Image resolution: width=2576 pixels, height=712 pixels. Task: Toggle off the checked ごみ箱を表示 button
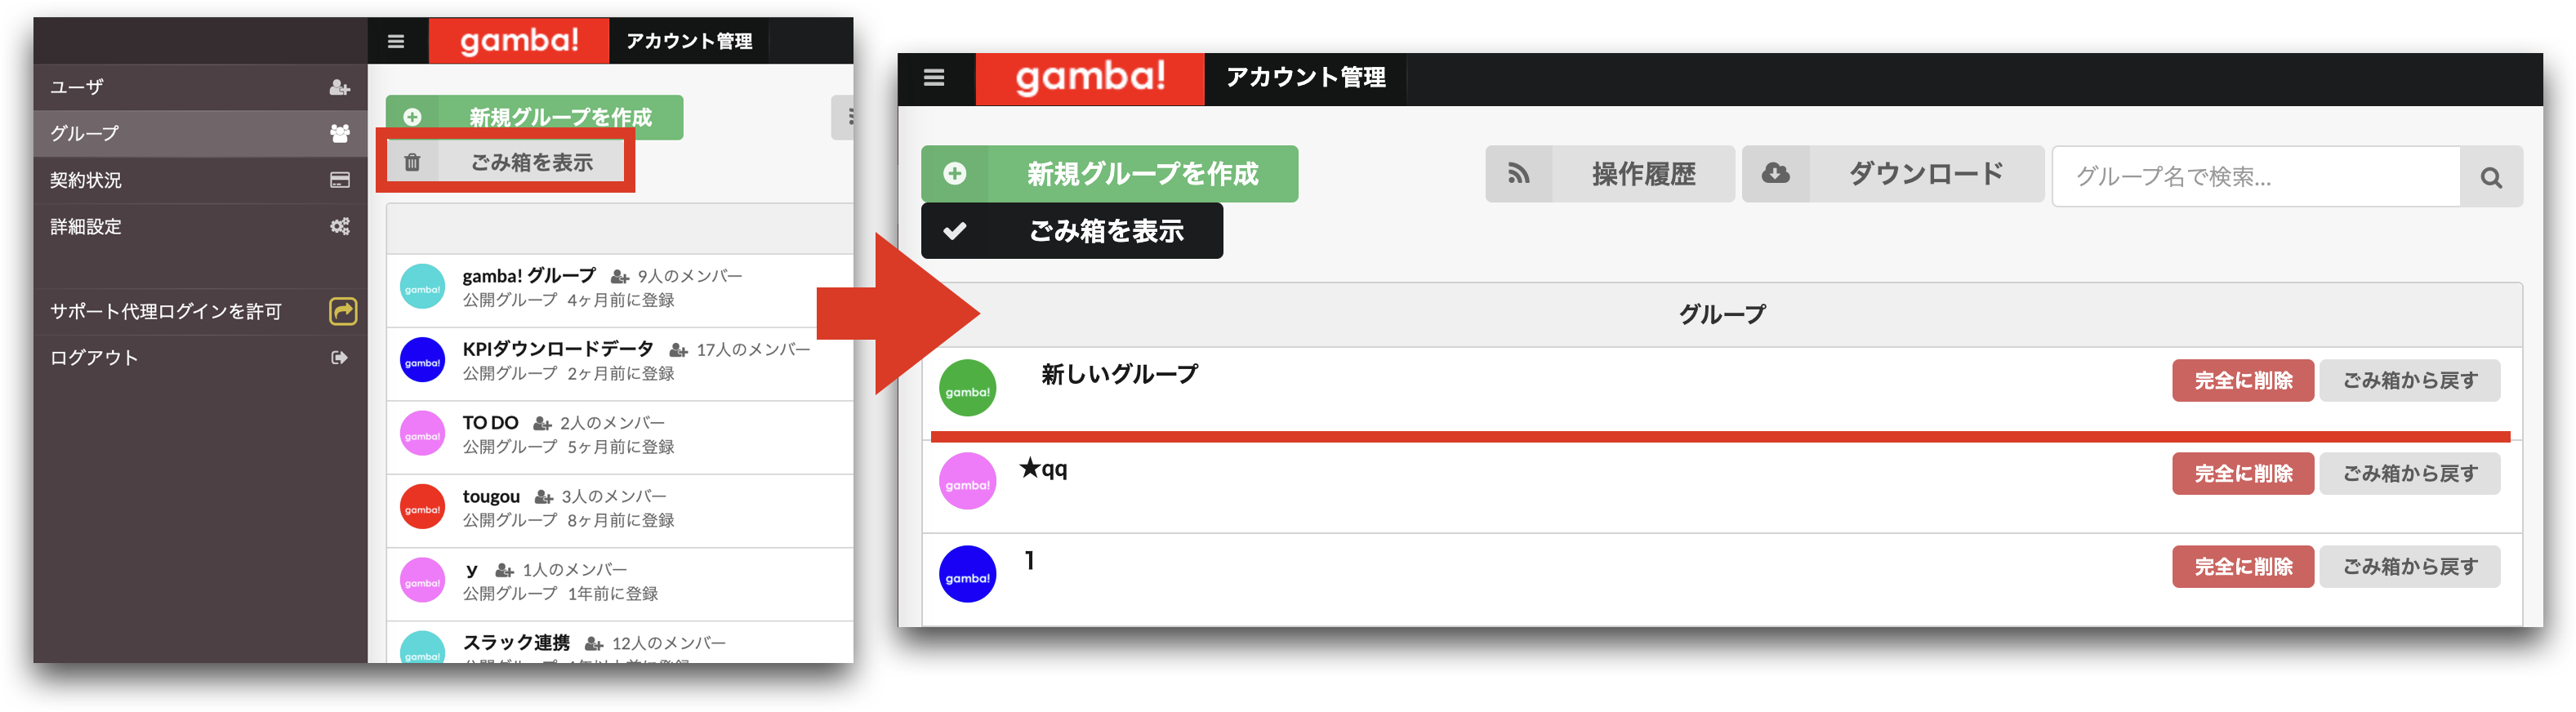coord(1071,231)
